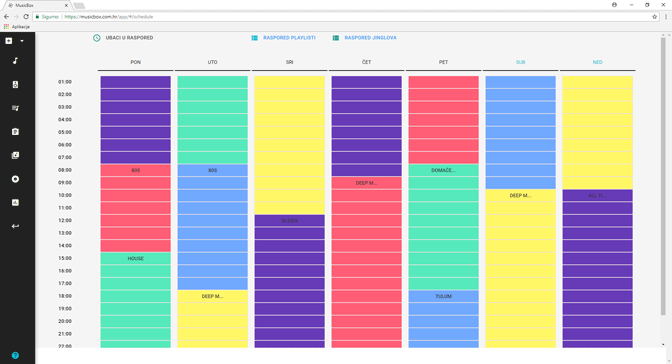
Task: Click the page vertical scrollbar
Action: point(663,177)
